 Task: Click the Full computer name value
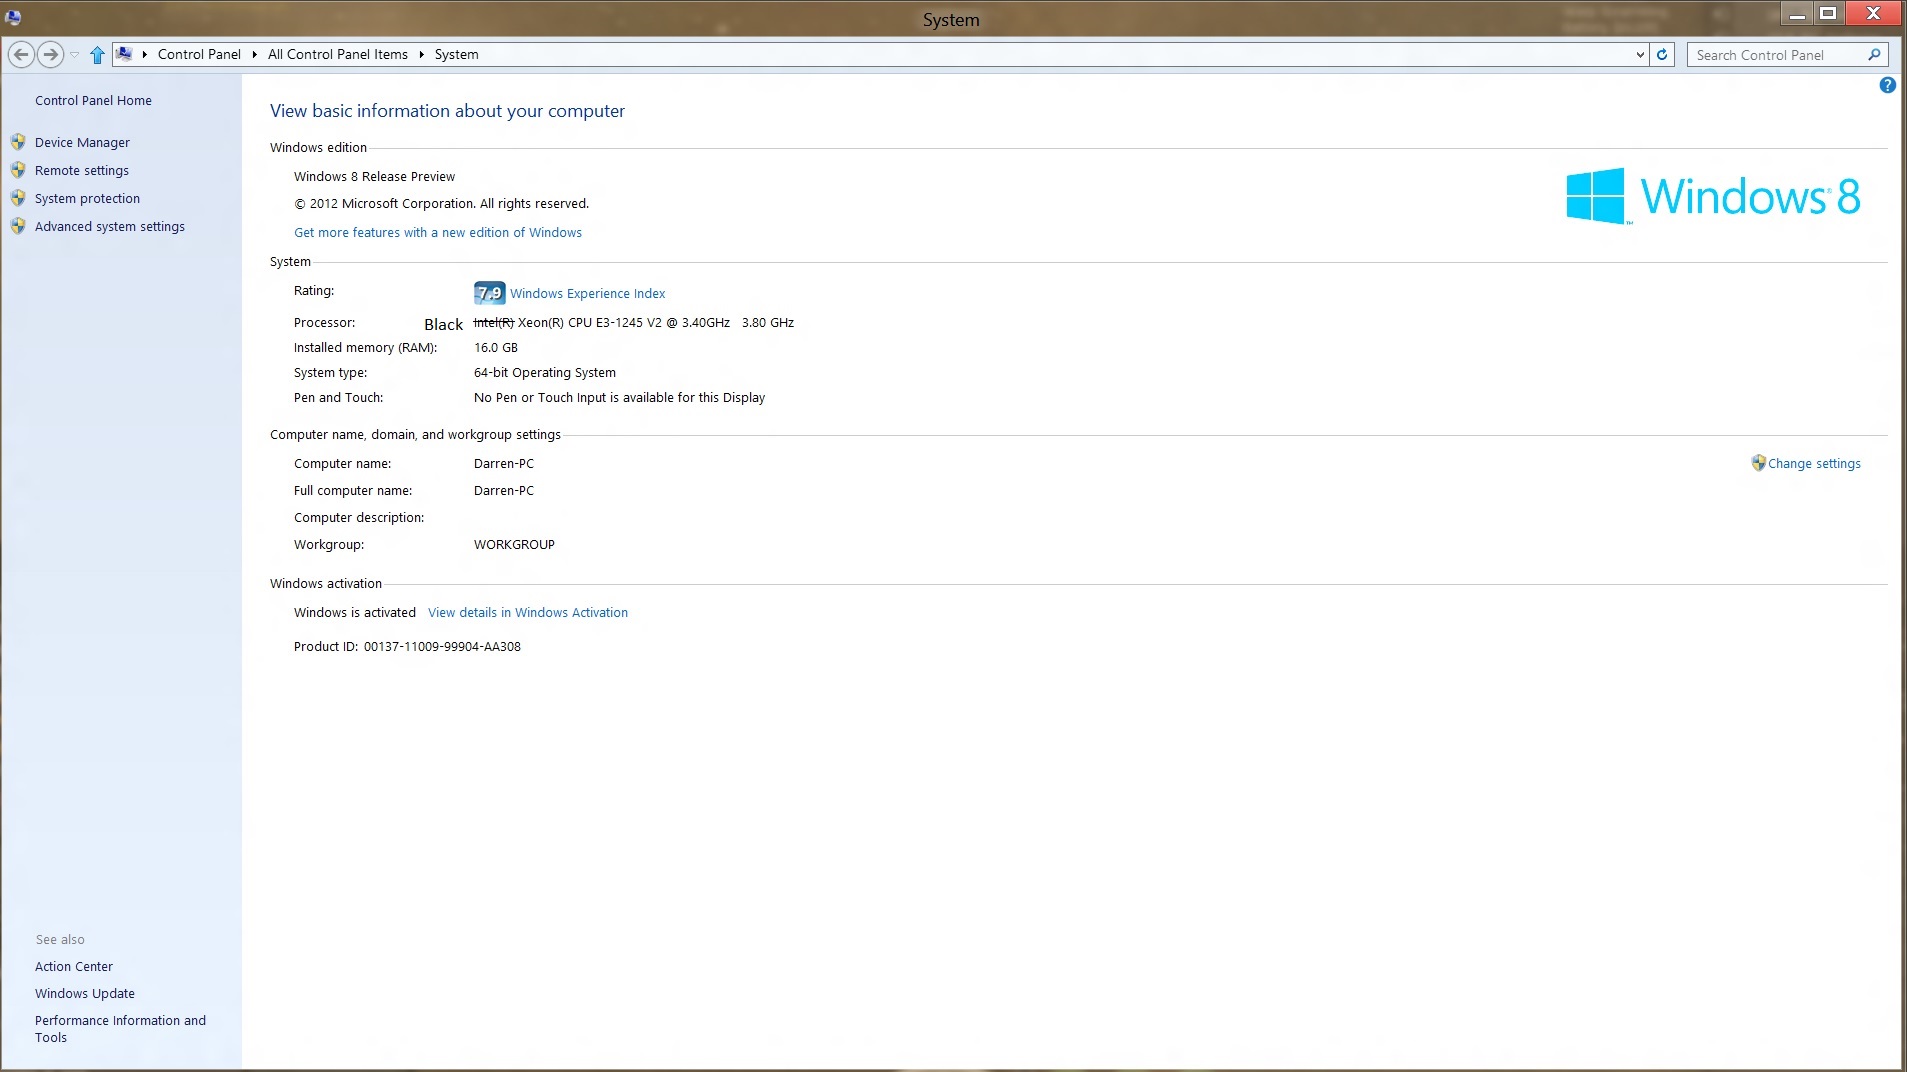tap(504, 491)
